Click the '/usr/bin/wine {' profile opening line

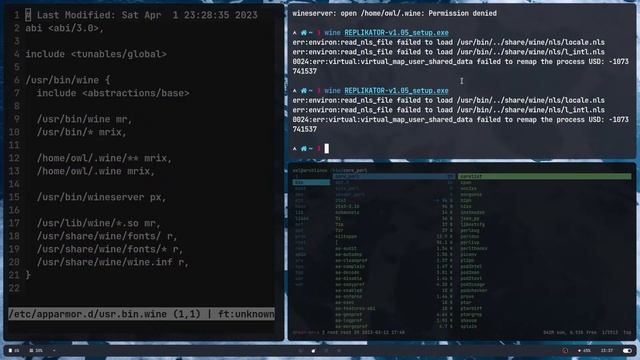tap(68, 80)
